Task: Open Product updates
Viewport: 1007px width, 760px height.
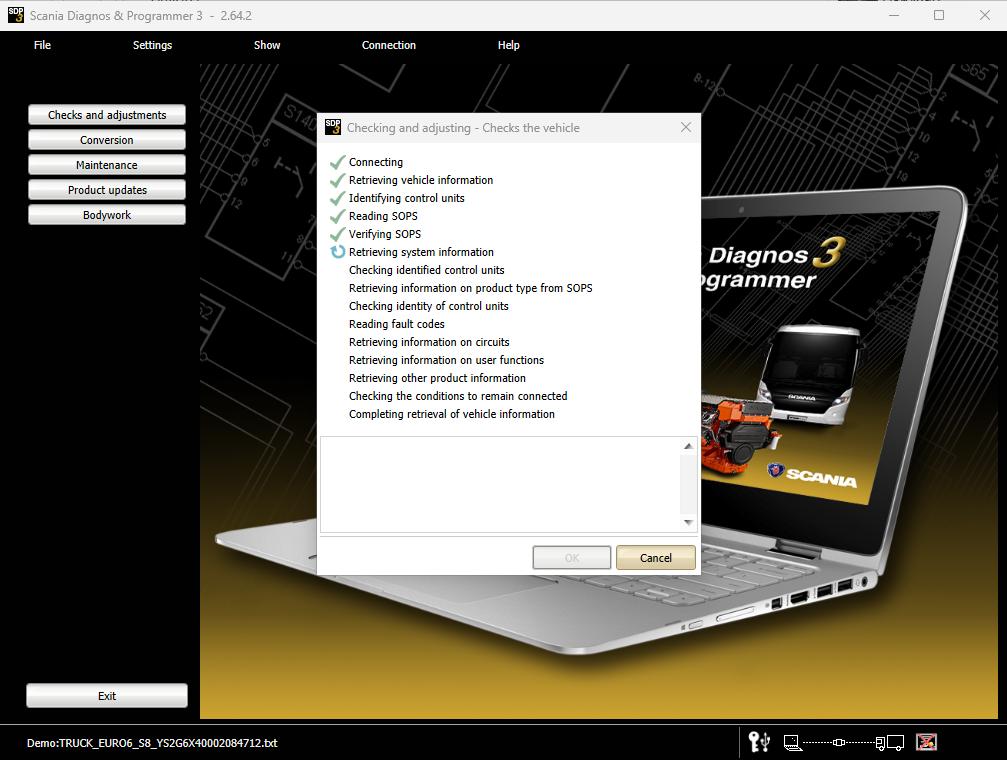Action: point(107,190)
